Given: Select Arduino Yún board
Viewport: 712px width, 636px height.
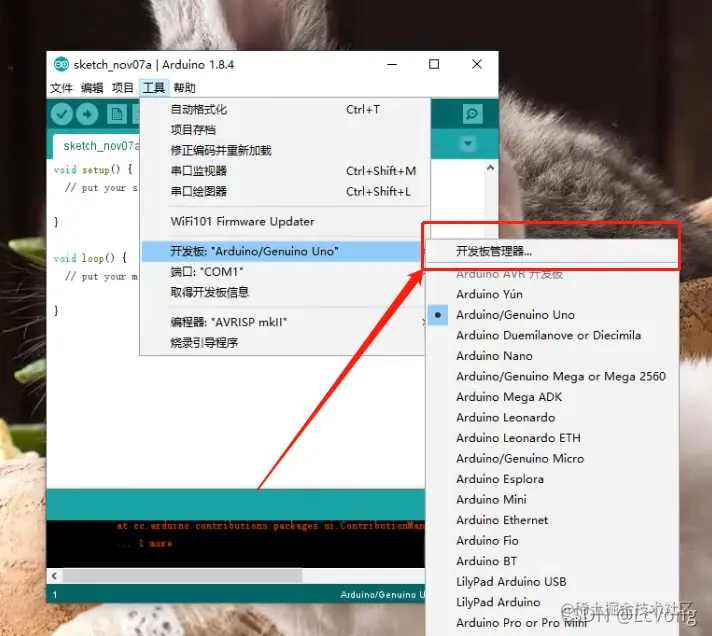Looking at the screenshot, I should (x=552, y=294).
